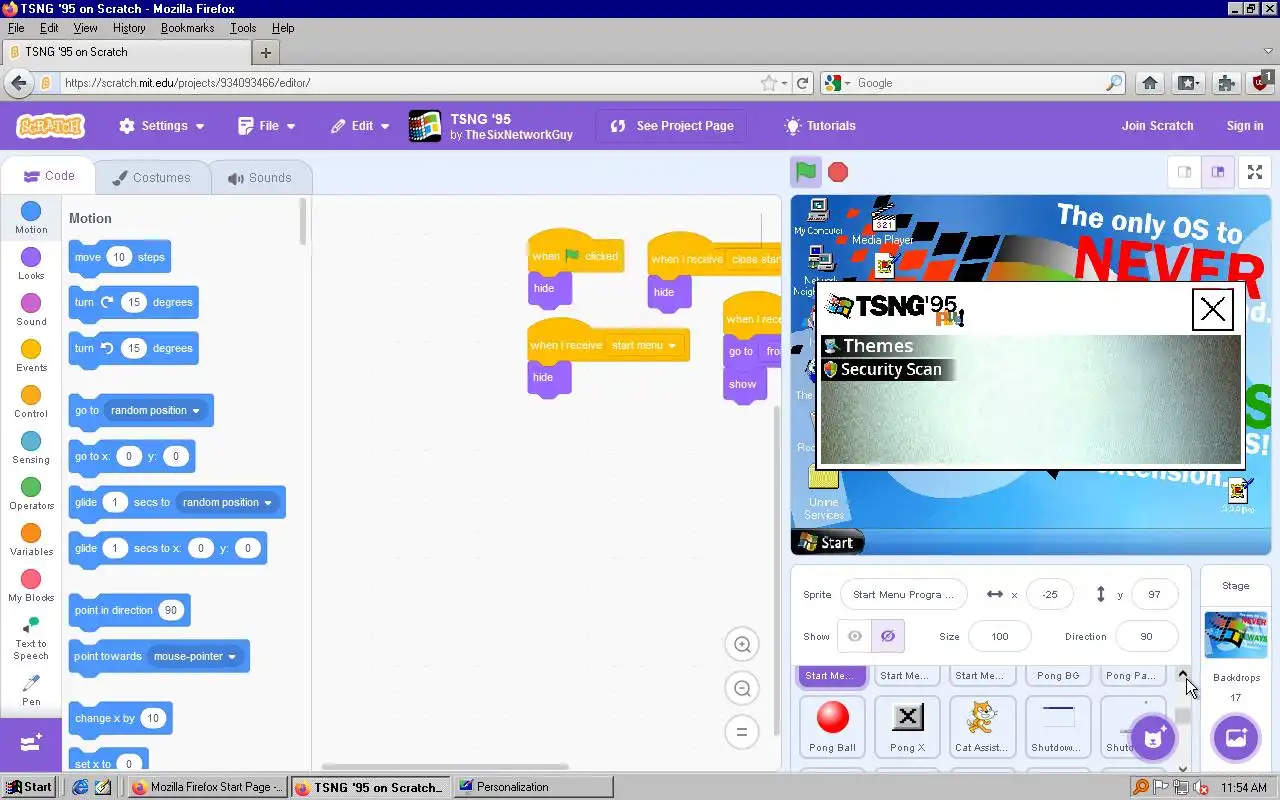
Task: Select the Control block category
Action: coord(31,402)
